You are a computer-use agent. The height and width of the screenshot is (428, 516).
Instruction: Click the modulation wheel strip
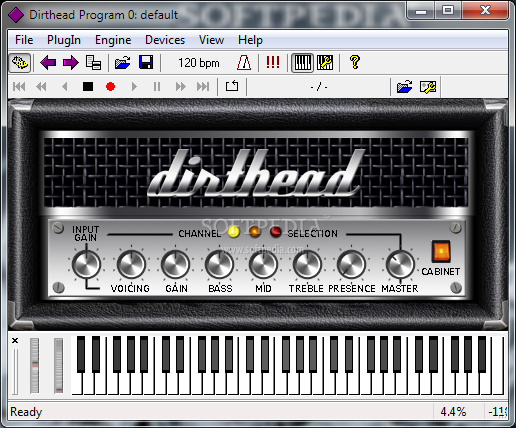(x=58, y=366)
